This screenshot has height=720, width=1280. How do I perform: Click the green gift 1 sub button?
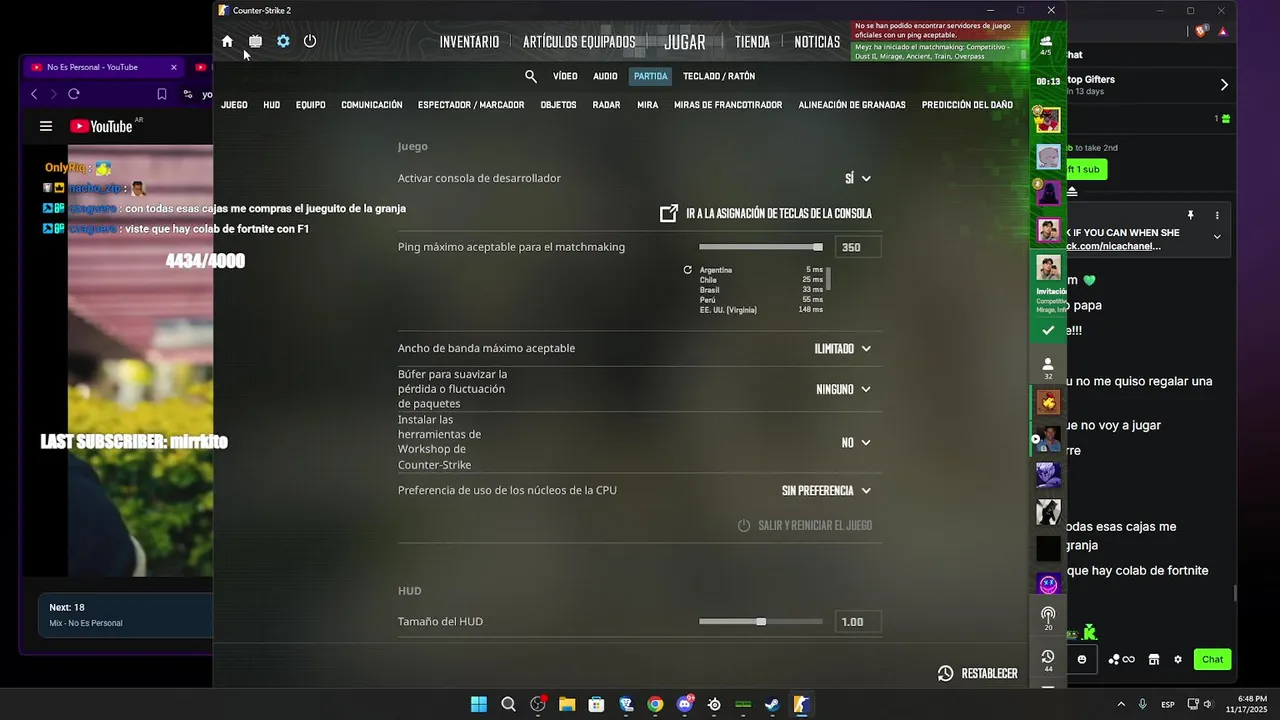(x=1087, y=170)
